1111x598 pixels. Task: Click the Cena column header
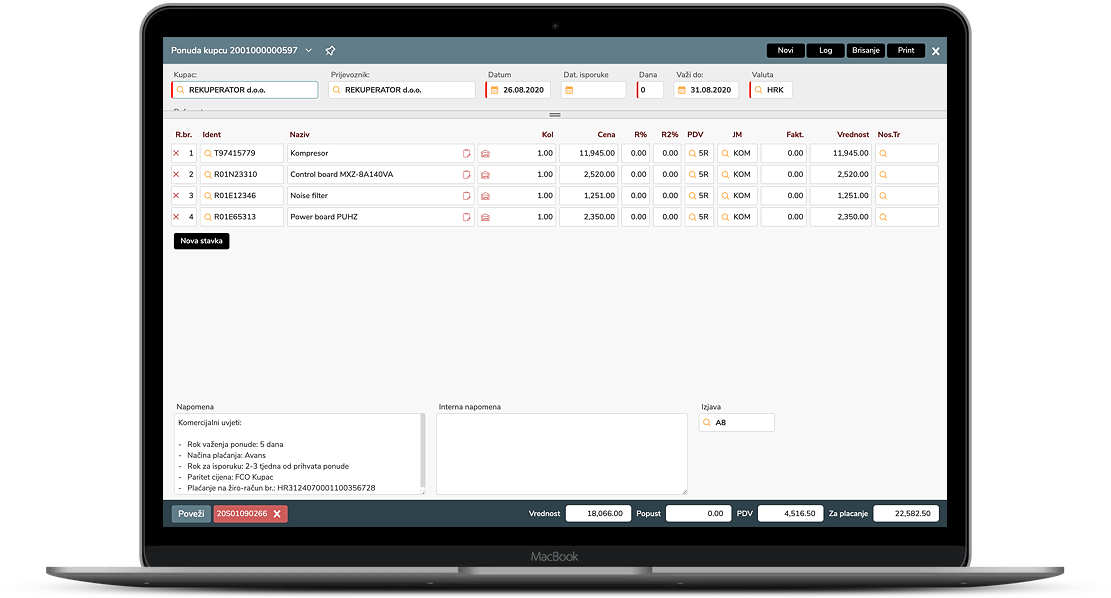606,135
